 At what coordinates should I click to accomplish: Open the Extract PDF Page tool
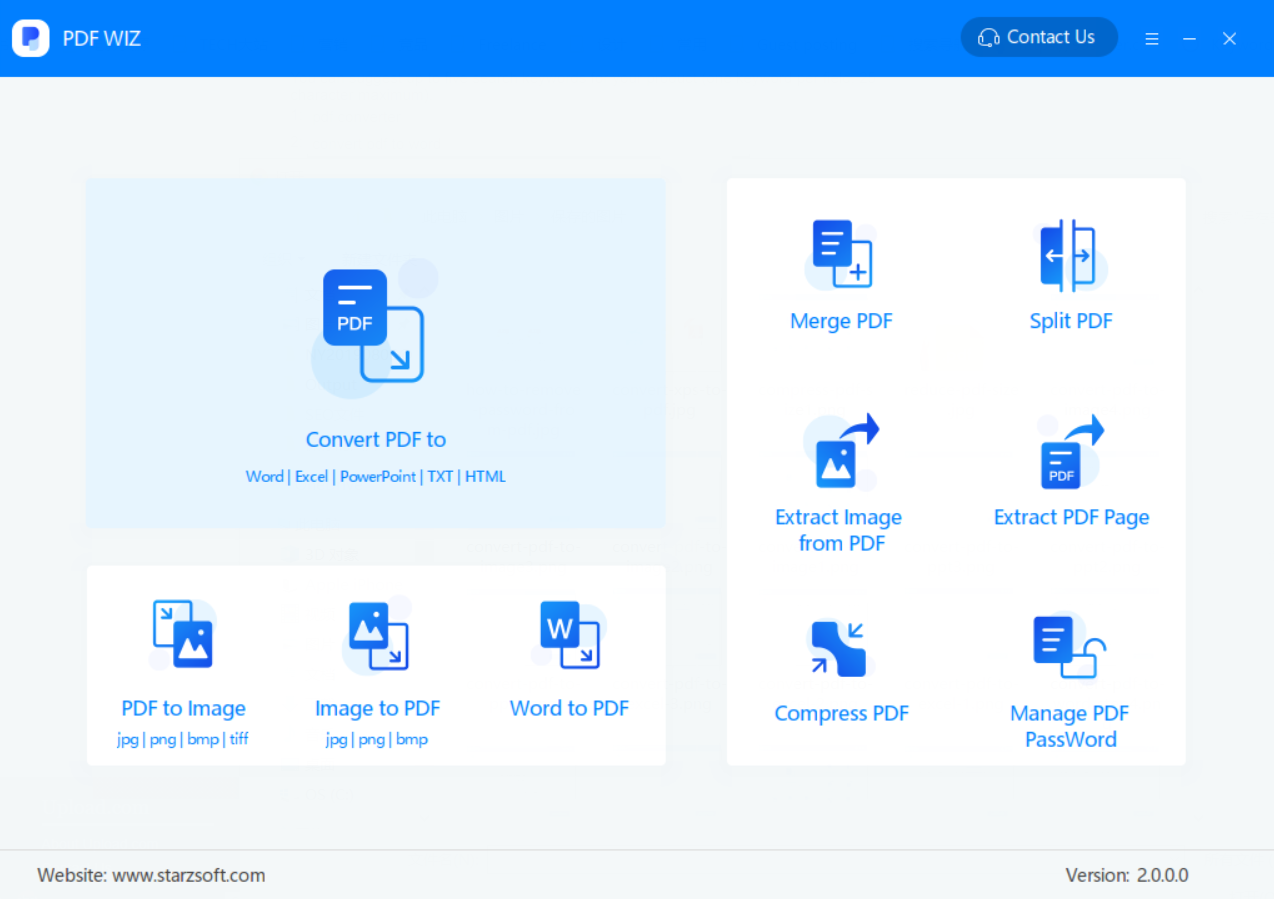point(1071,470)
